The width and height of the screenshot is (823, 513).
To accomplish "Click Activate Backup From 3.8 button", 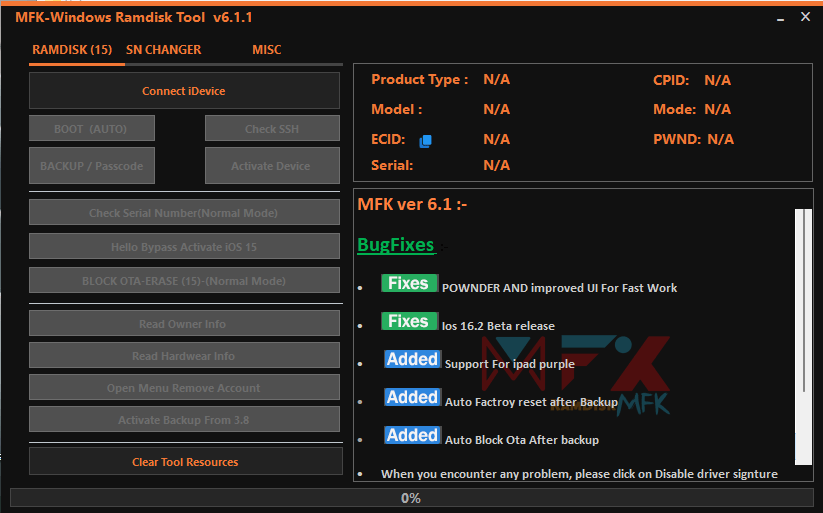I will click(184, 420).
